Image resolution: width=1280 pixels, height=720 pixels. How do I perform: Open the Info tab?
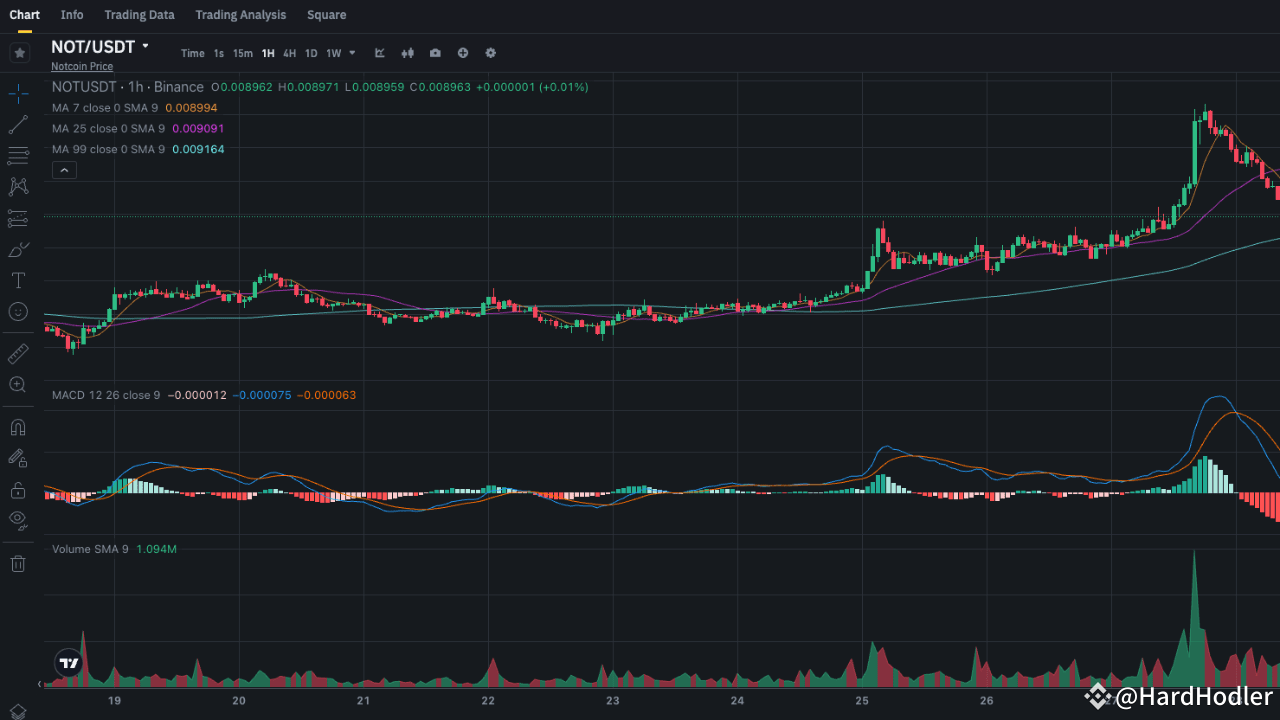pyautogui.click(x=72, y=15)
